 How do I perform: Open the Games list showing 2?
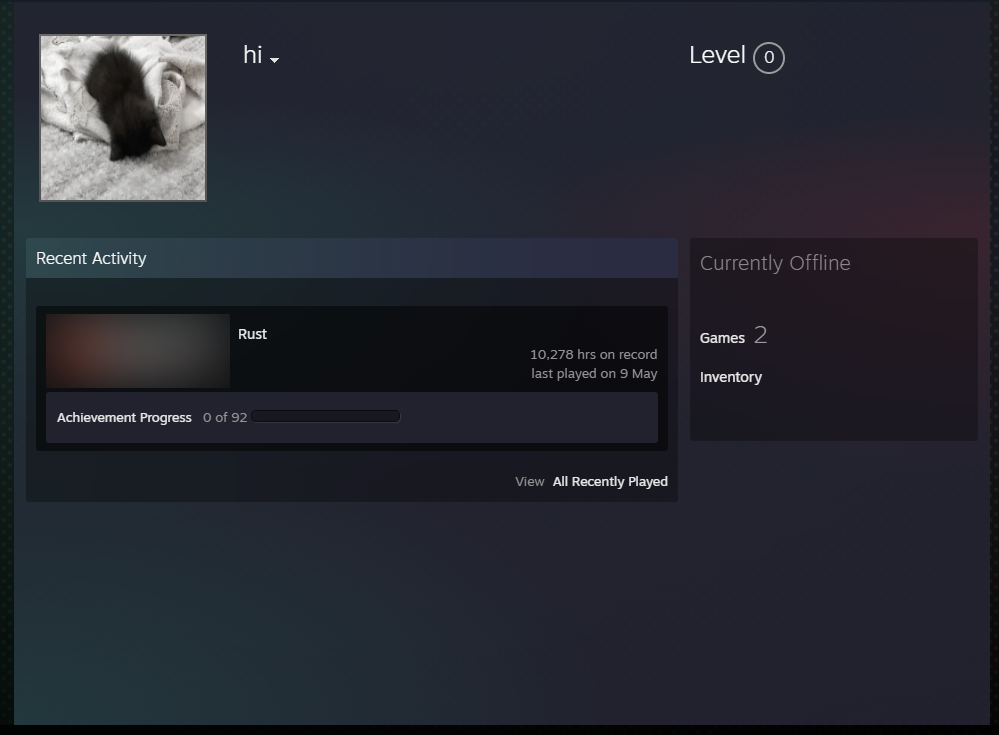click(722, 338)
